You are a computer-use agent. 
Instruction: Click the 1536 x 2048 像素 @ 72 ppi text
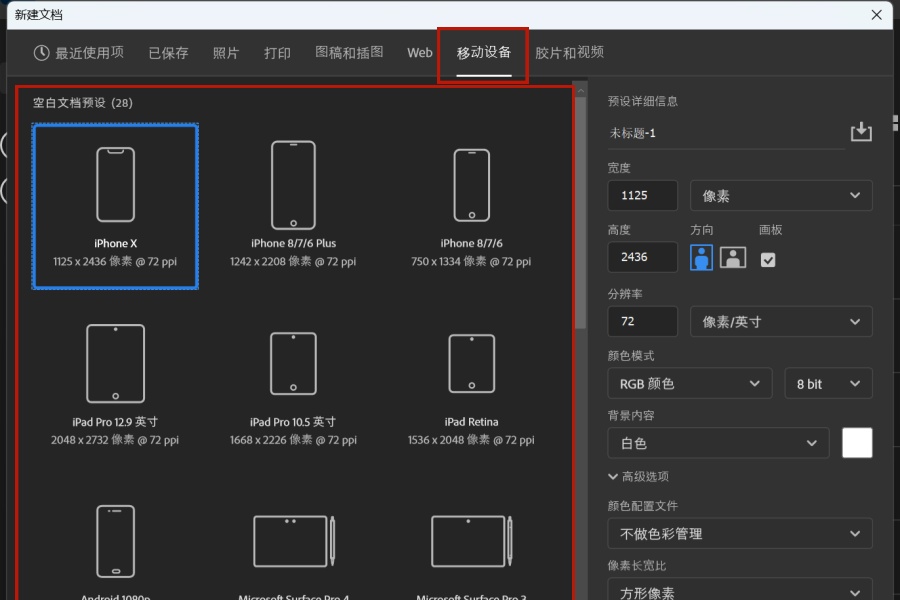point(471,440)
